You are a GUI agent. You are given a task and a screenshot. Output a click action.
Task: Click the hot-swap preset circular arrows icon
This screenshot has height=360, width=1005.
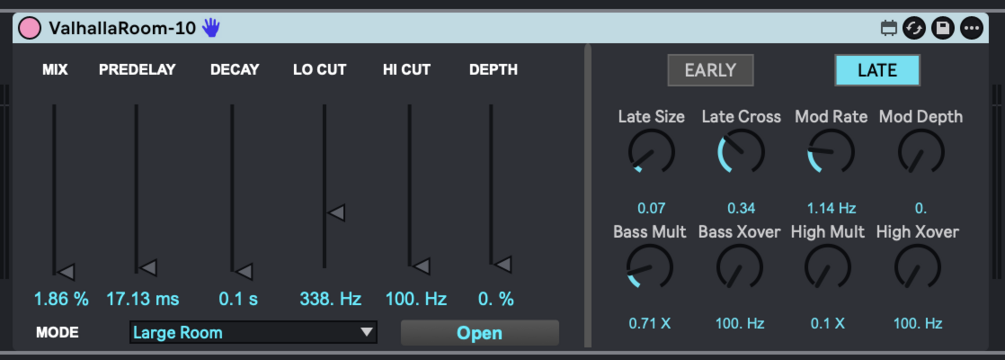pyautogui.click(x=913, y=28)
